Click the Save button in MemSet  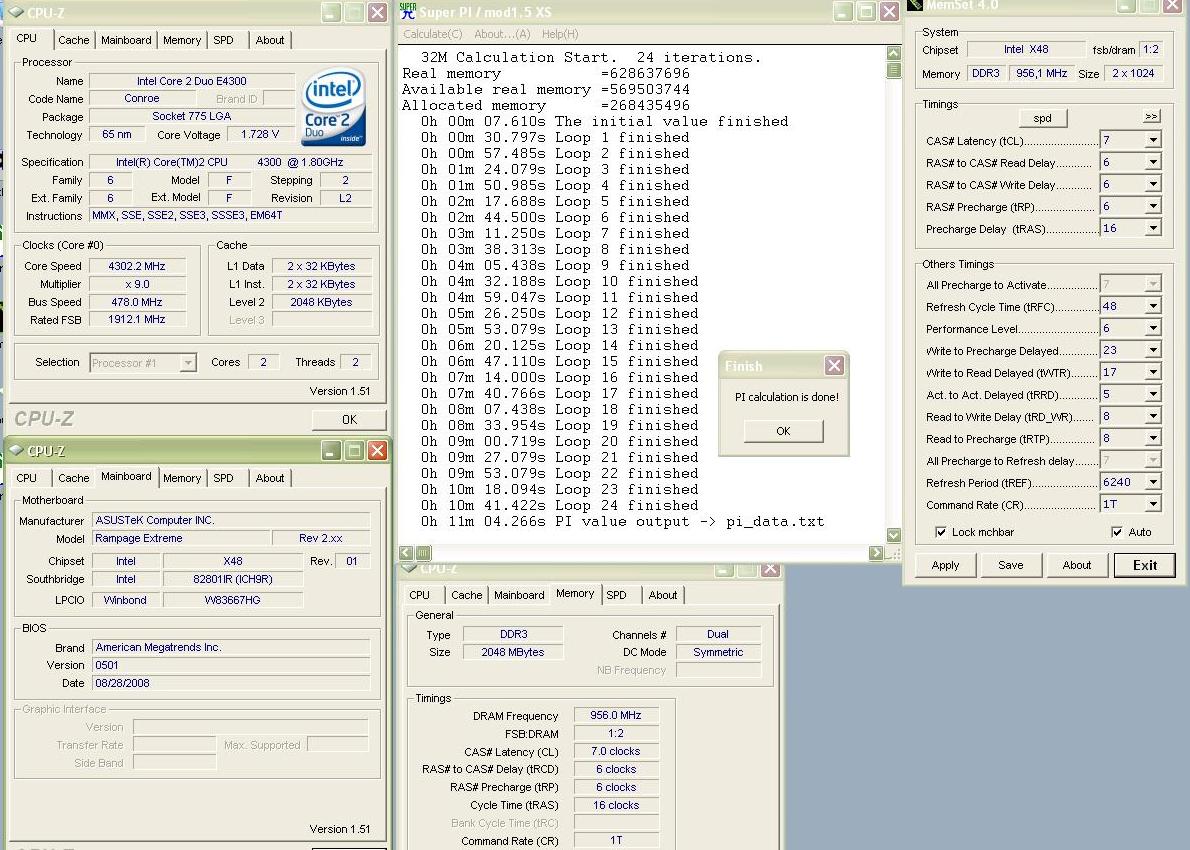[1010, 565]
